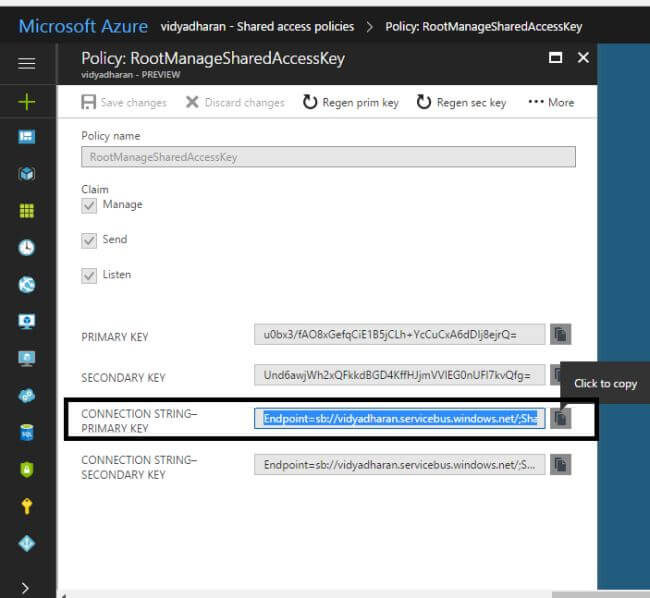Click the first monitor icon in the sidebar

(x=27, y=321)
